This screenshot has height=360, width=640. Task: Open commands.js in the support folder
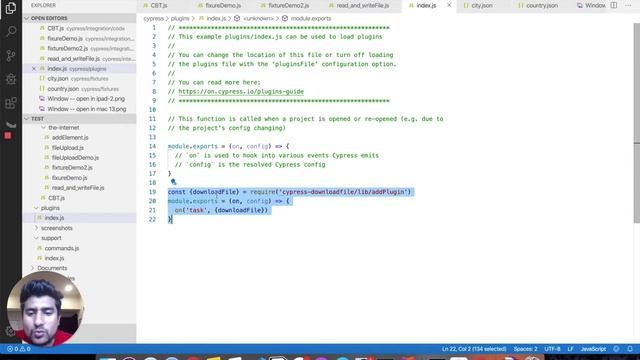(62, 248)
